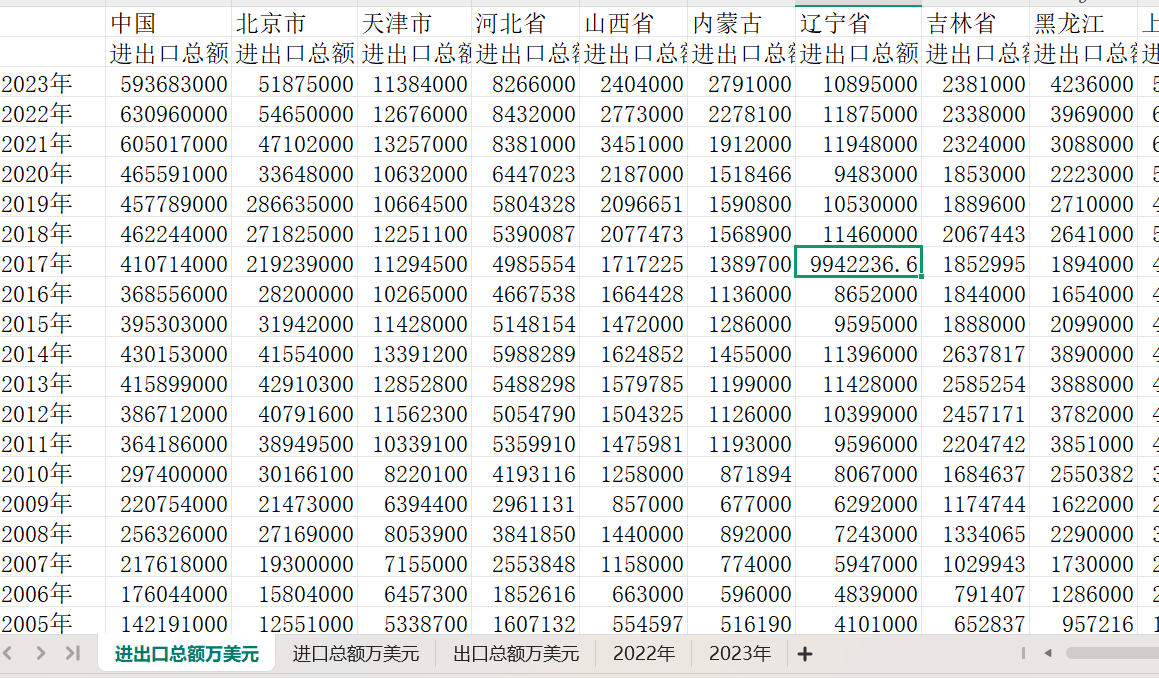This screenshot has height=678, width=1159.
Task: Select the 2020年 row label cell
Action: [52, 174]
